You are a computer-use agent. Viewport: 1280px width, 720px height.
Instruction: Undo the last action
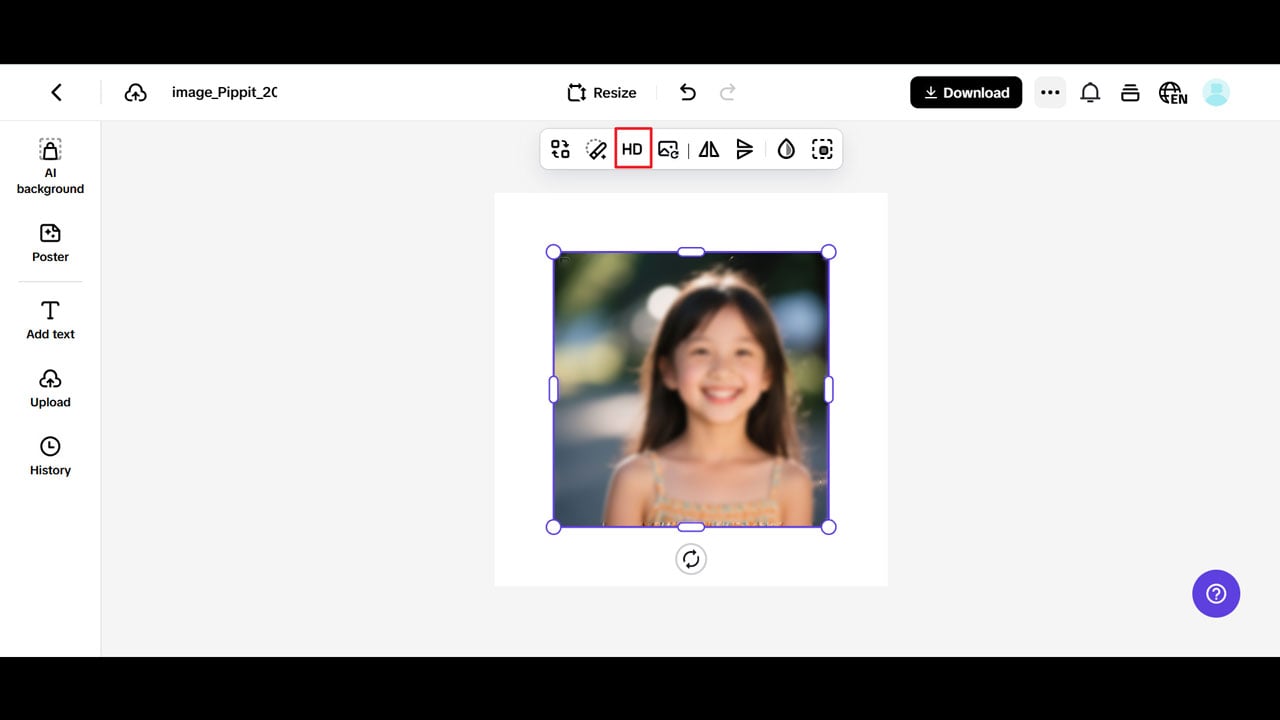coord(687,92)
